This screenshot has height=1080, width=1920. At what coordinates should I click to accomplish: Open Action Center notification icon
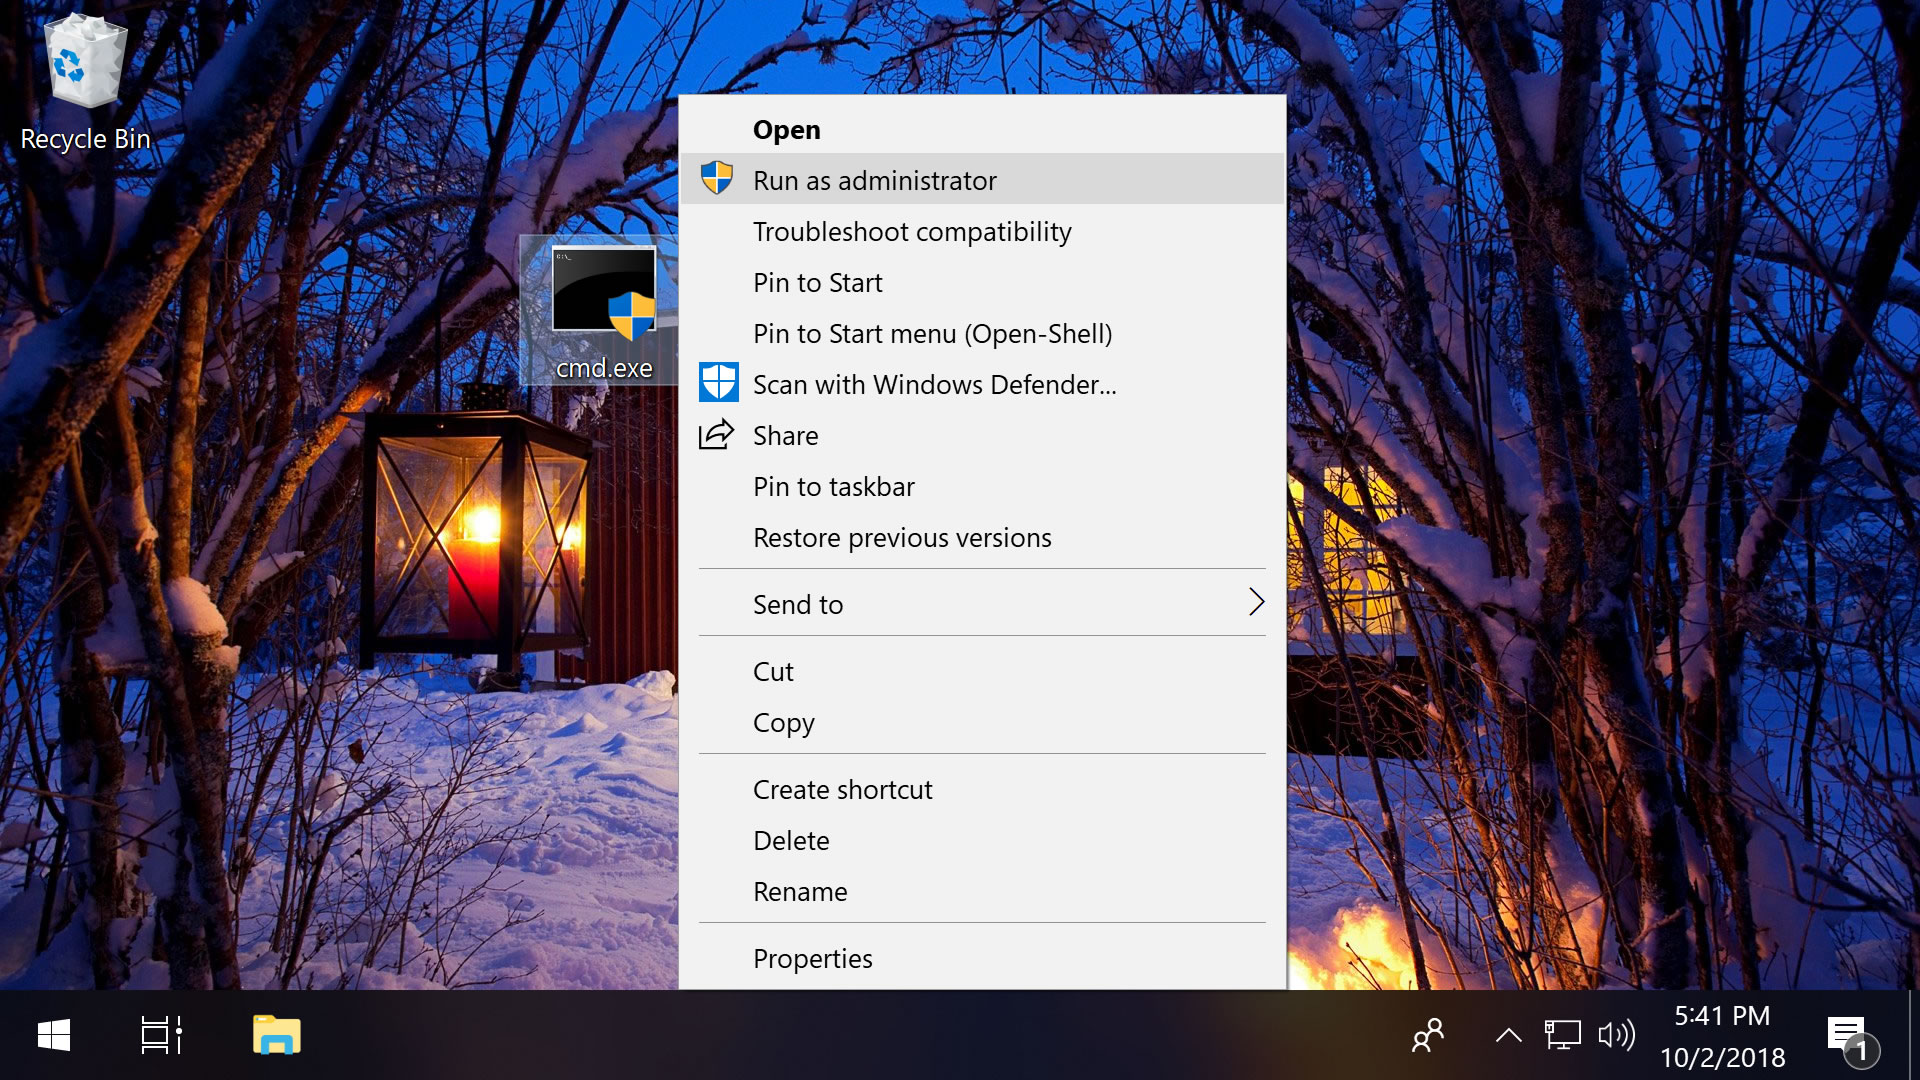click(x=1848, y=1035)
